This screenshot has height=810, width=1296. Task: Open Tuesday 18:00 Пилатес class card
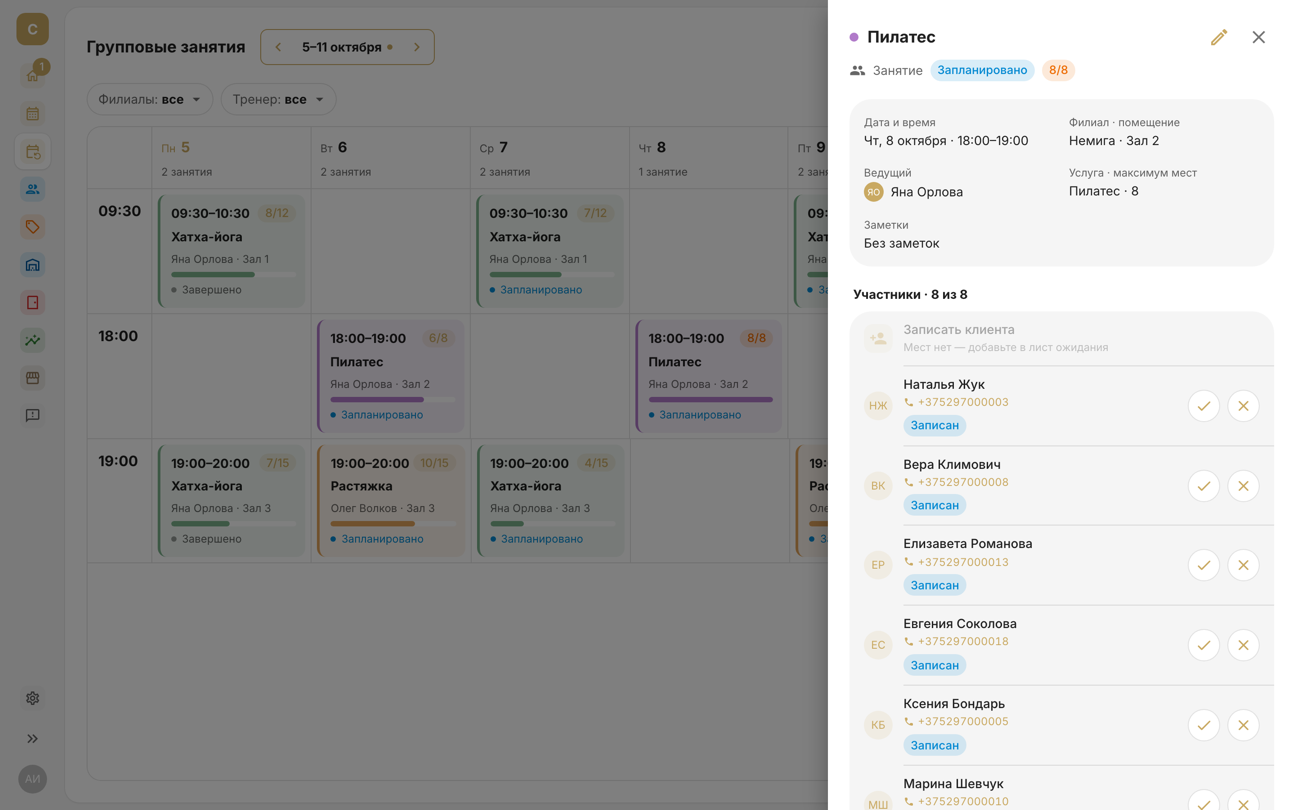tap(391, 376)
